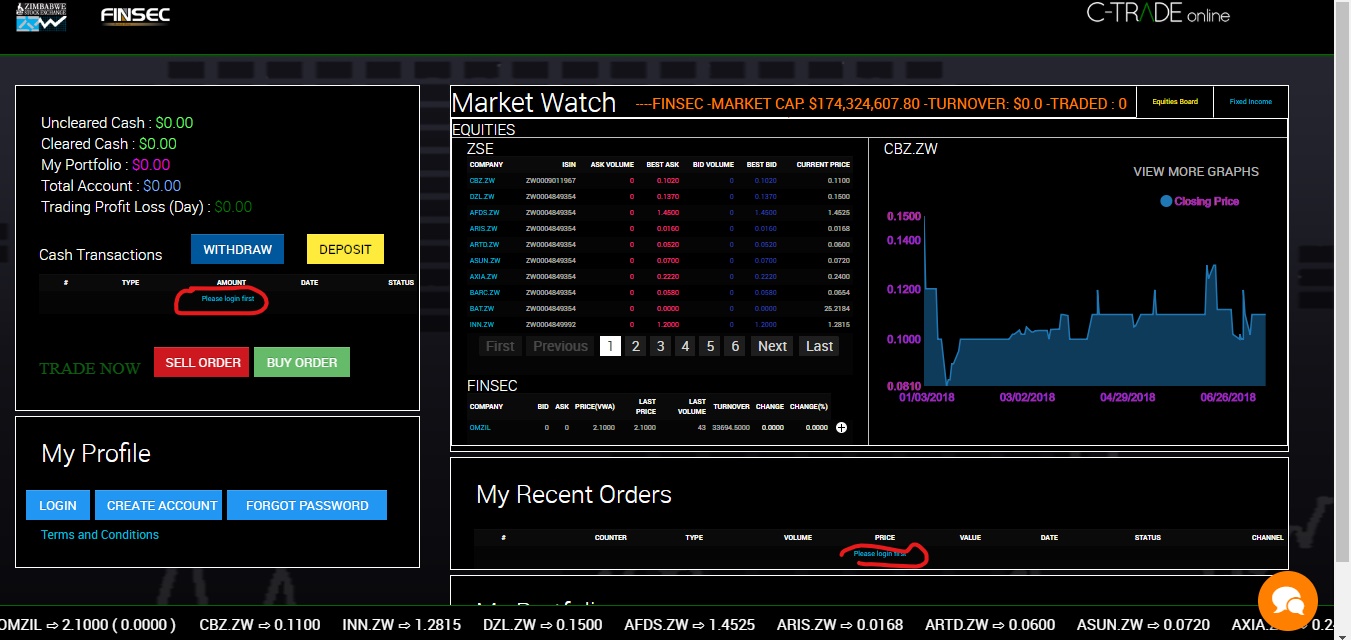Open the live chat bubble icon
Screen dimensions: 1351x640
[x=1287, y=601]
